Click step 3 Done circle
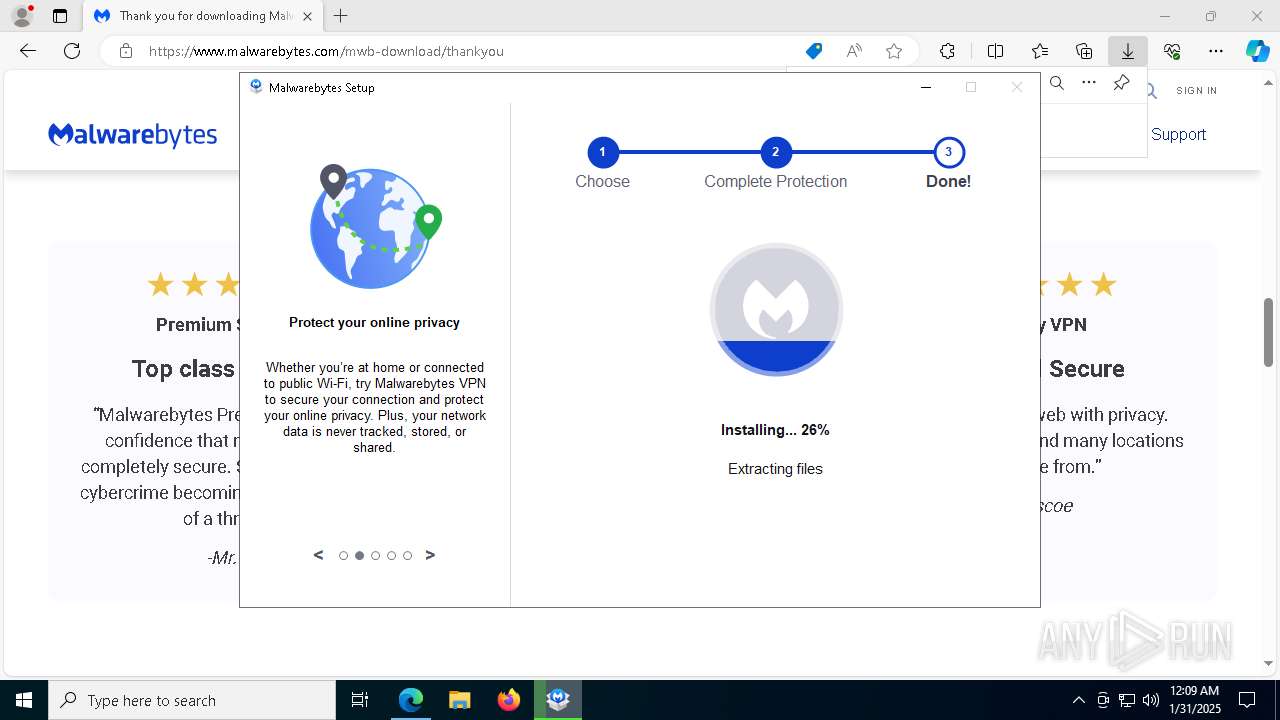 tap(948, 152)
